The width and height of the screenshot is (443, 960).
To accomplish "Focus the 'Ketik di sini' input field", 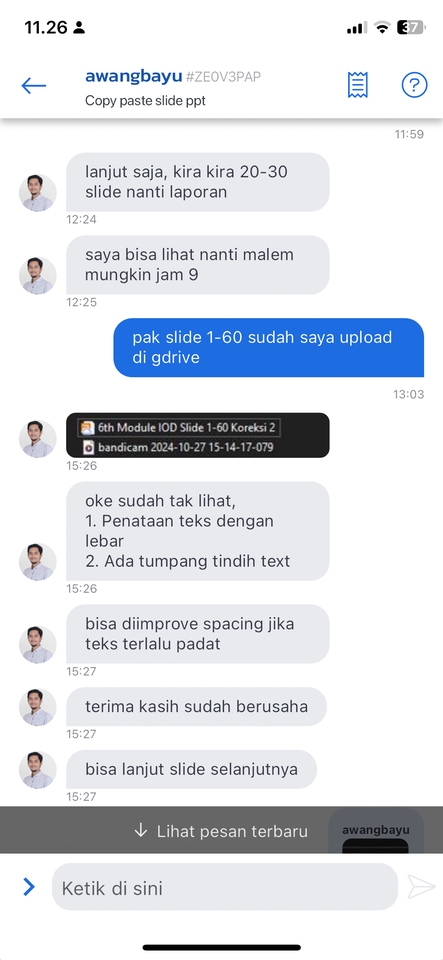I will (x=225, y=887).
